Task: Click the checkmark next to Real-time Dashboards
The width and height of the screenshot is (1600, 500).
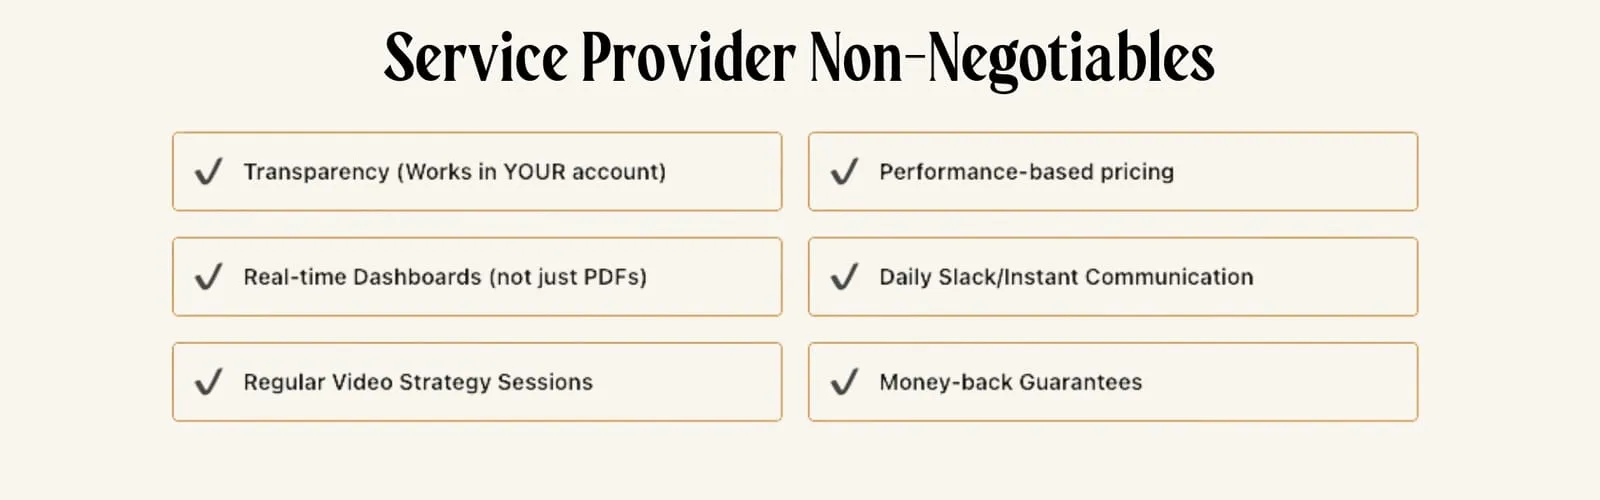Action: 208,277
